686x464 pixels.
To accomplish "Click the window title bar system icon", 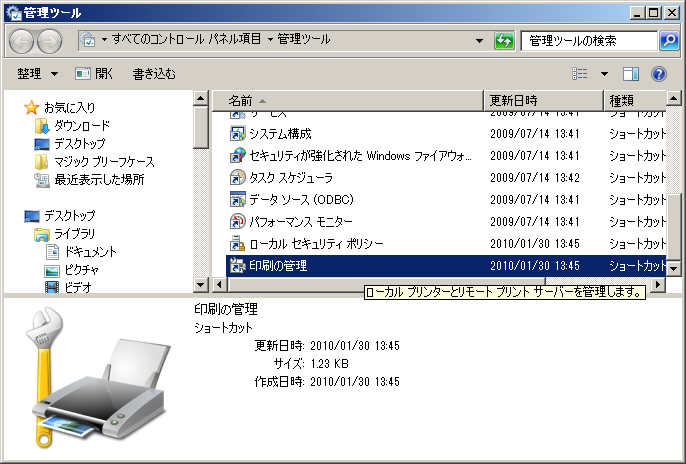I will [x=14, y=13].
